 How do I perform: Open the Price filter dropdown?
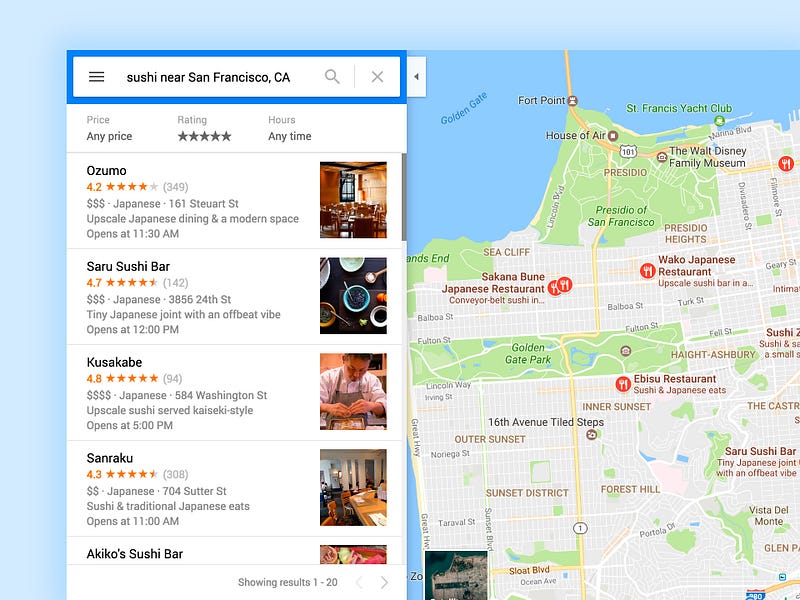109,129
